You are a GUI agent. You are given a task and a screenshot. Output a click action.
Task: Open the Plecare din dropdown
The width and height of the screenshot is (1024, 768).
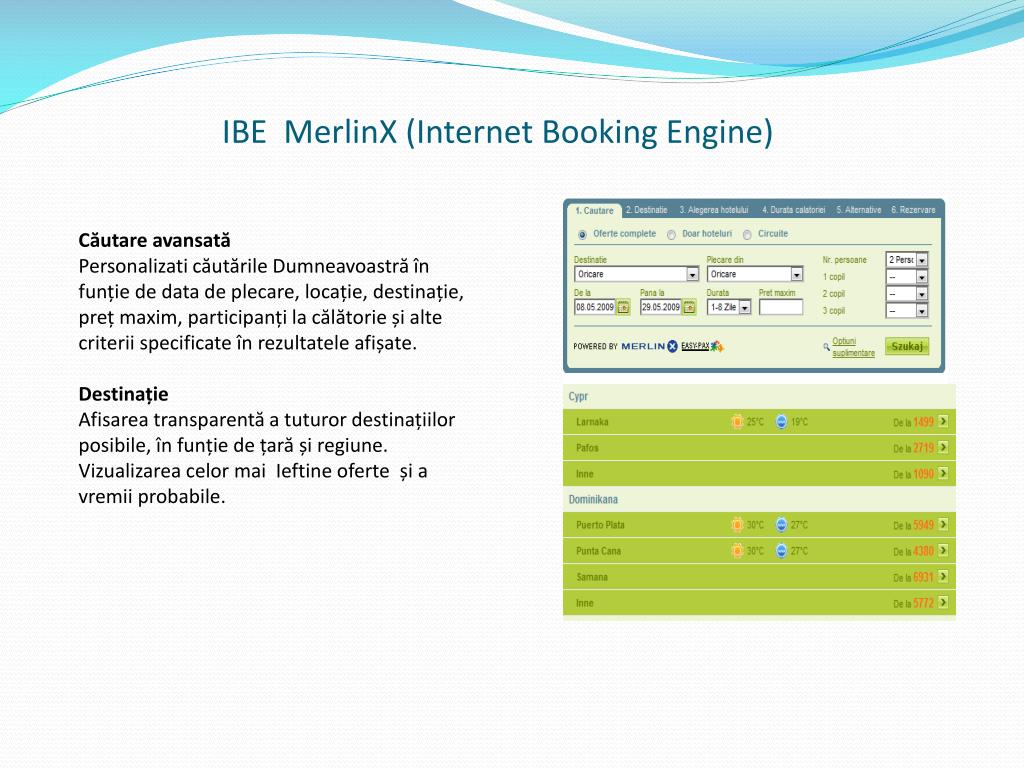pyautogui.click(x=755, y=274)
